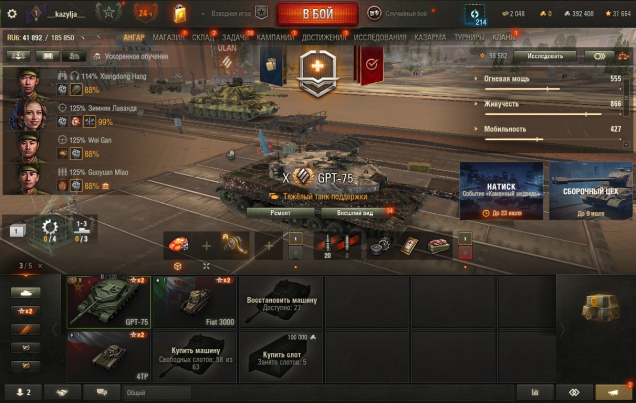Click the В БОЙ battle button
The width and height of the screenshot is (636, 403).
click(x=318, y=14)
